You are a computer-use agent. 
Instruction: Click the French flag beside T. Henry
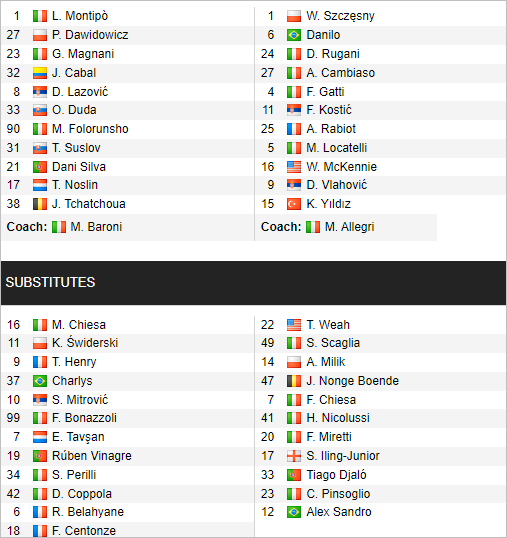point(40,362)
